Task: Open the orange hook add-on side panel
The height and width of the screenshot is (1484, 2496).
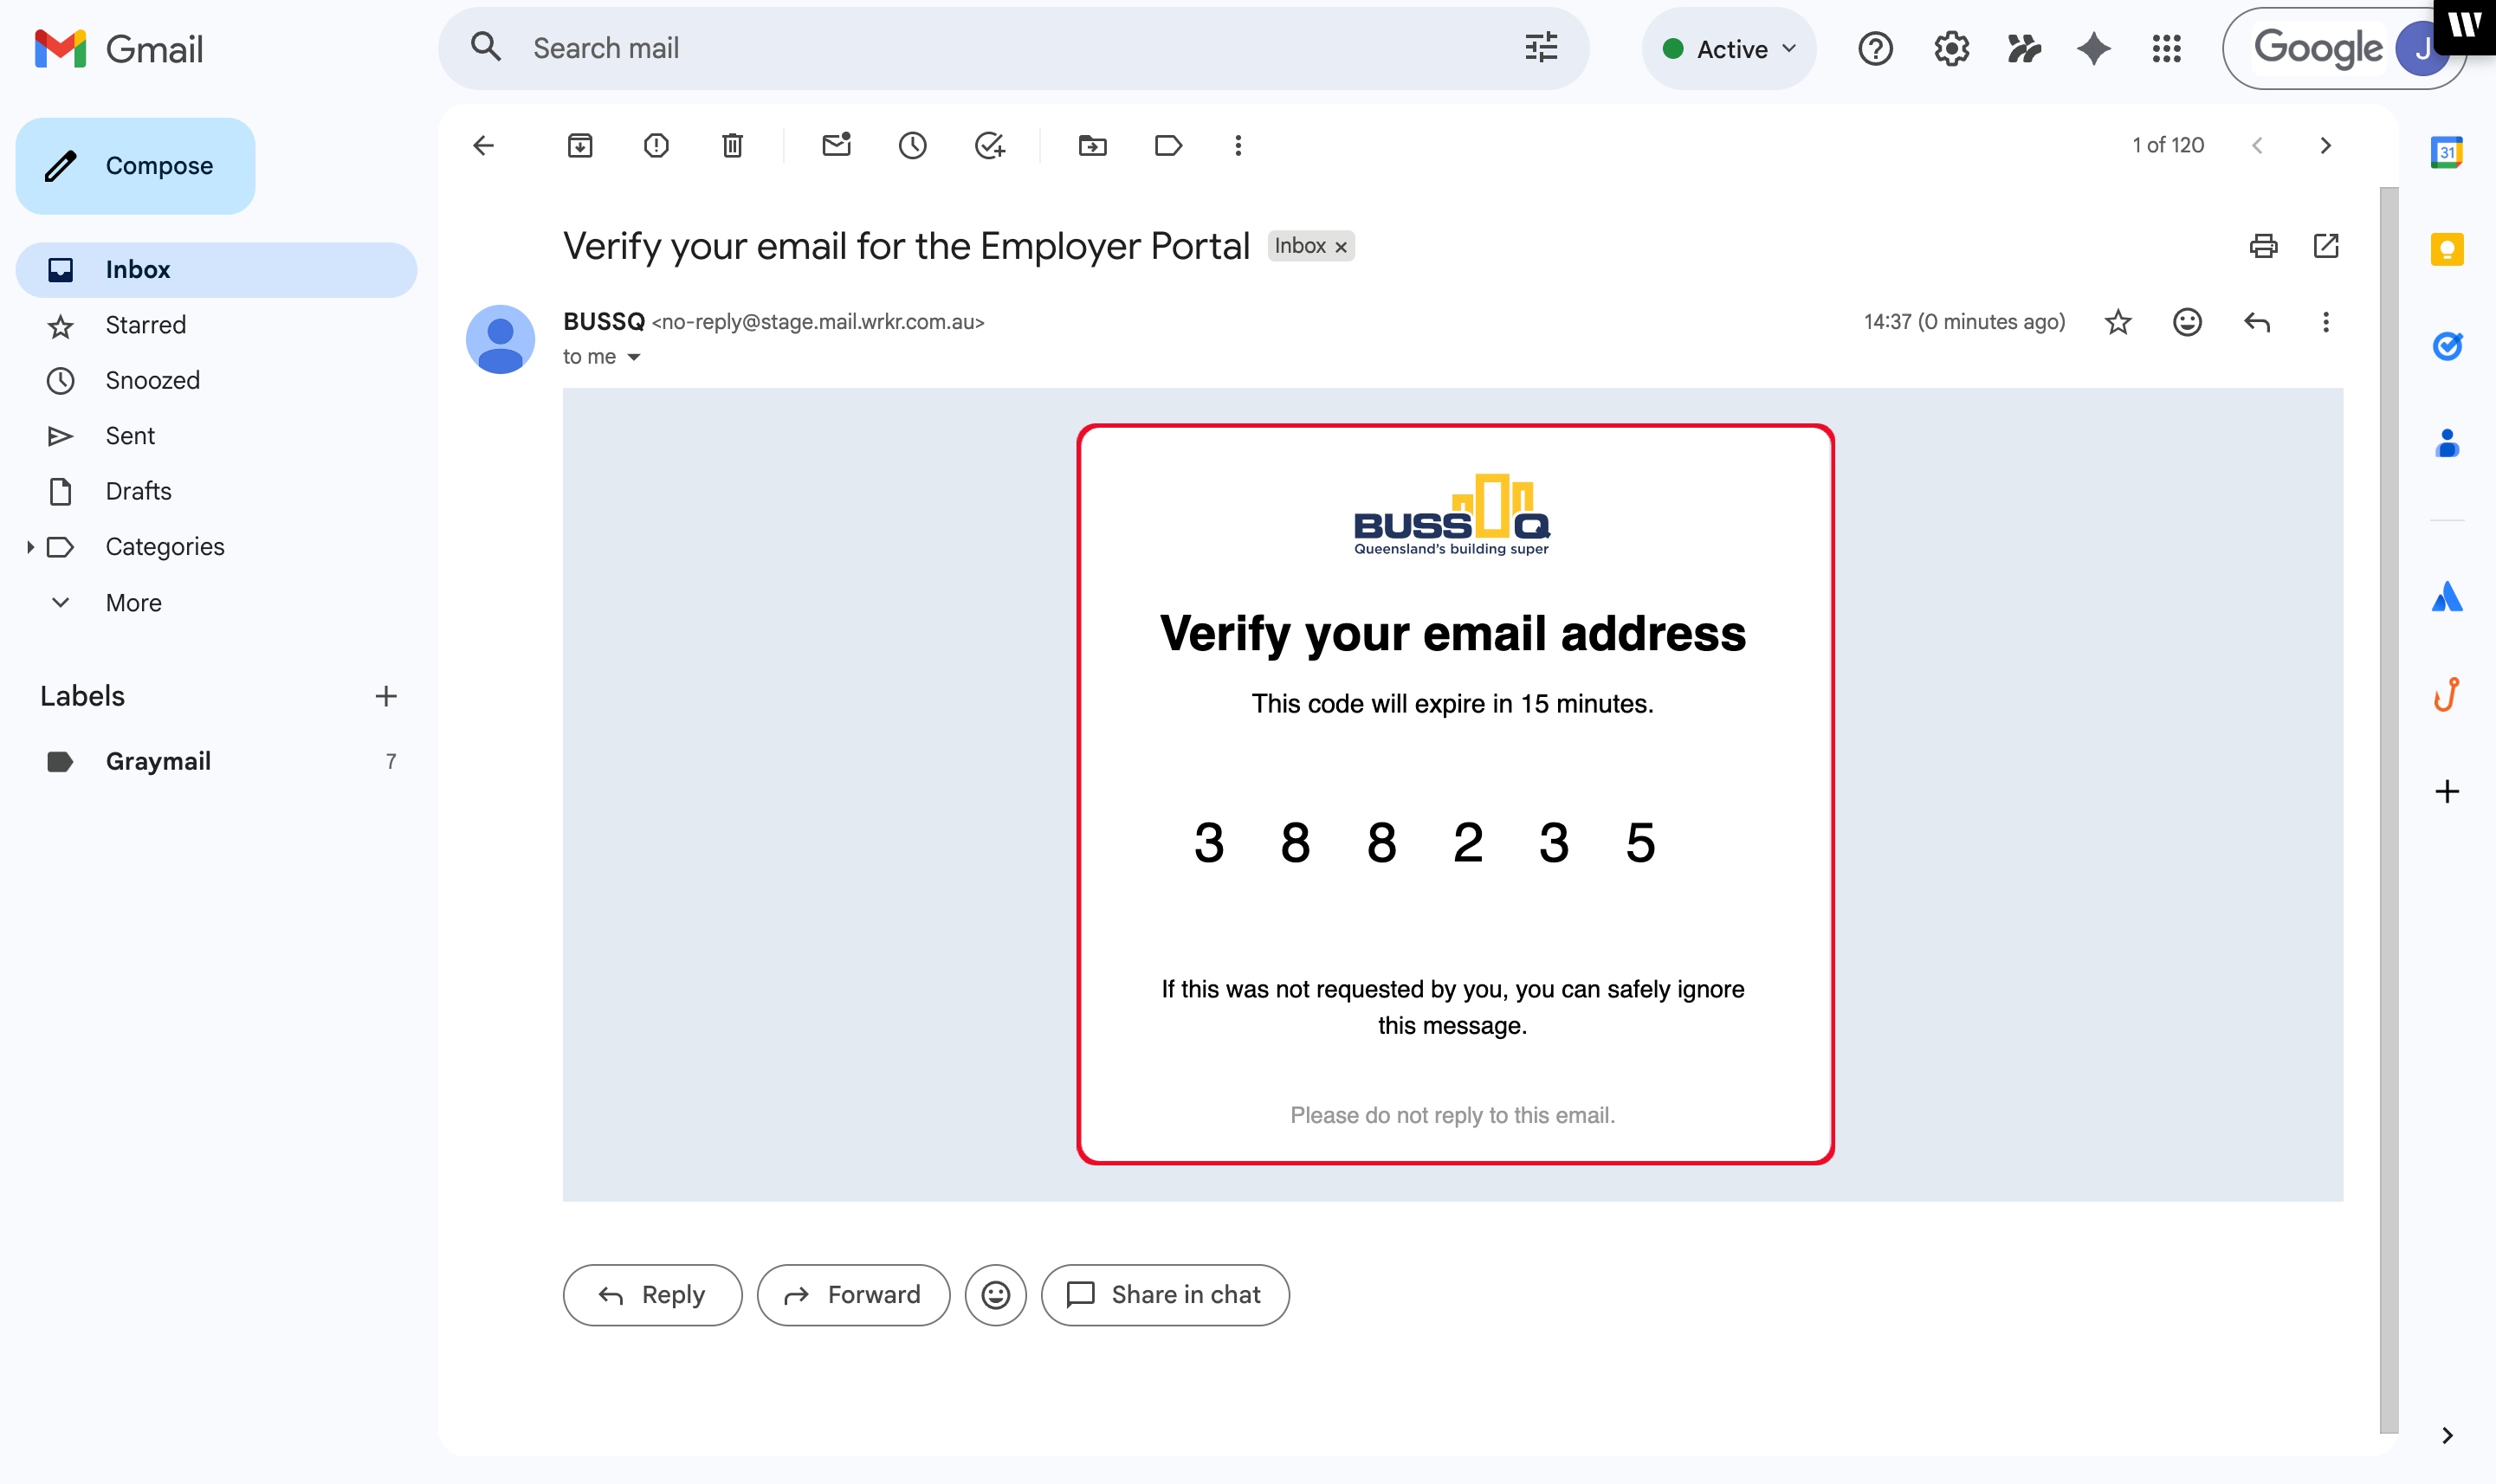Action: [2446, 694]
